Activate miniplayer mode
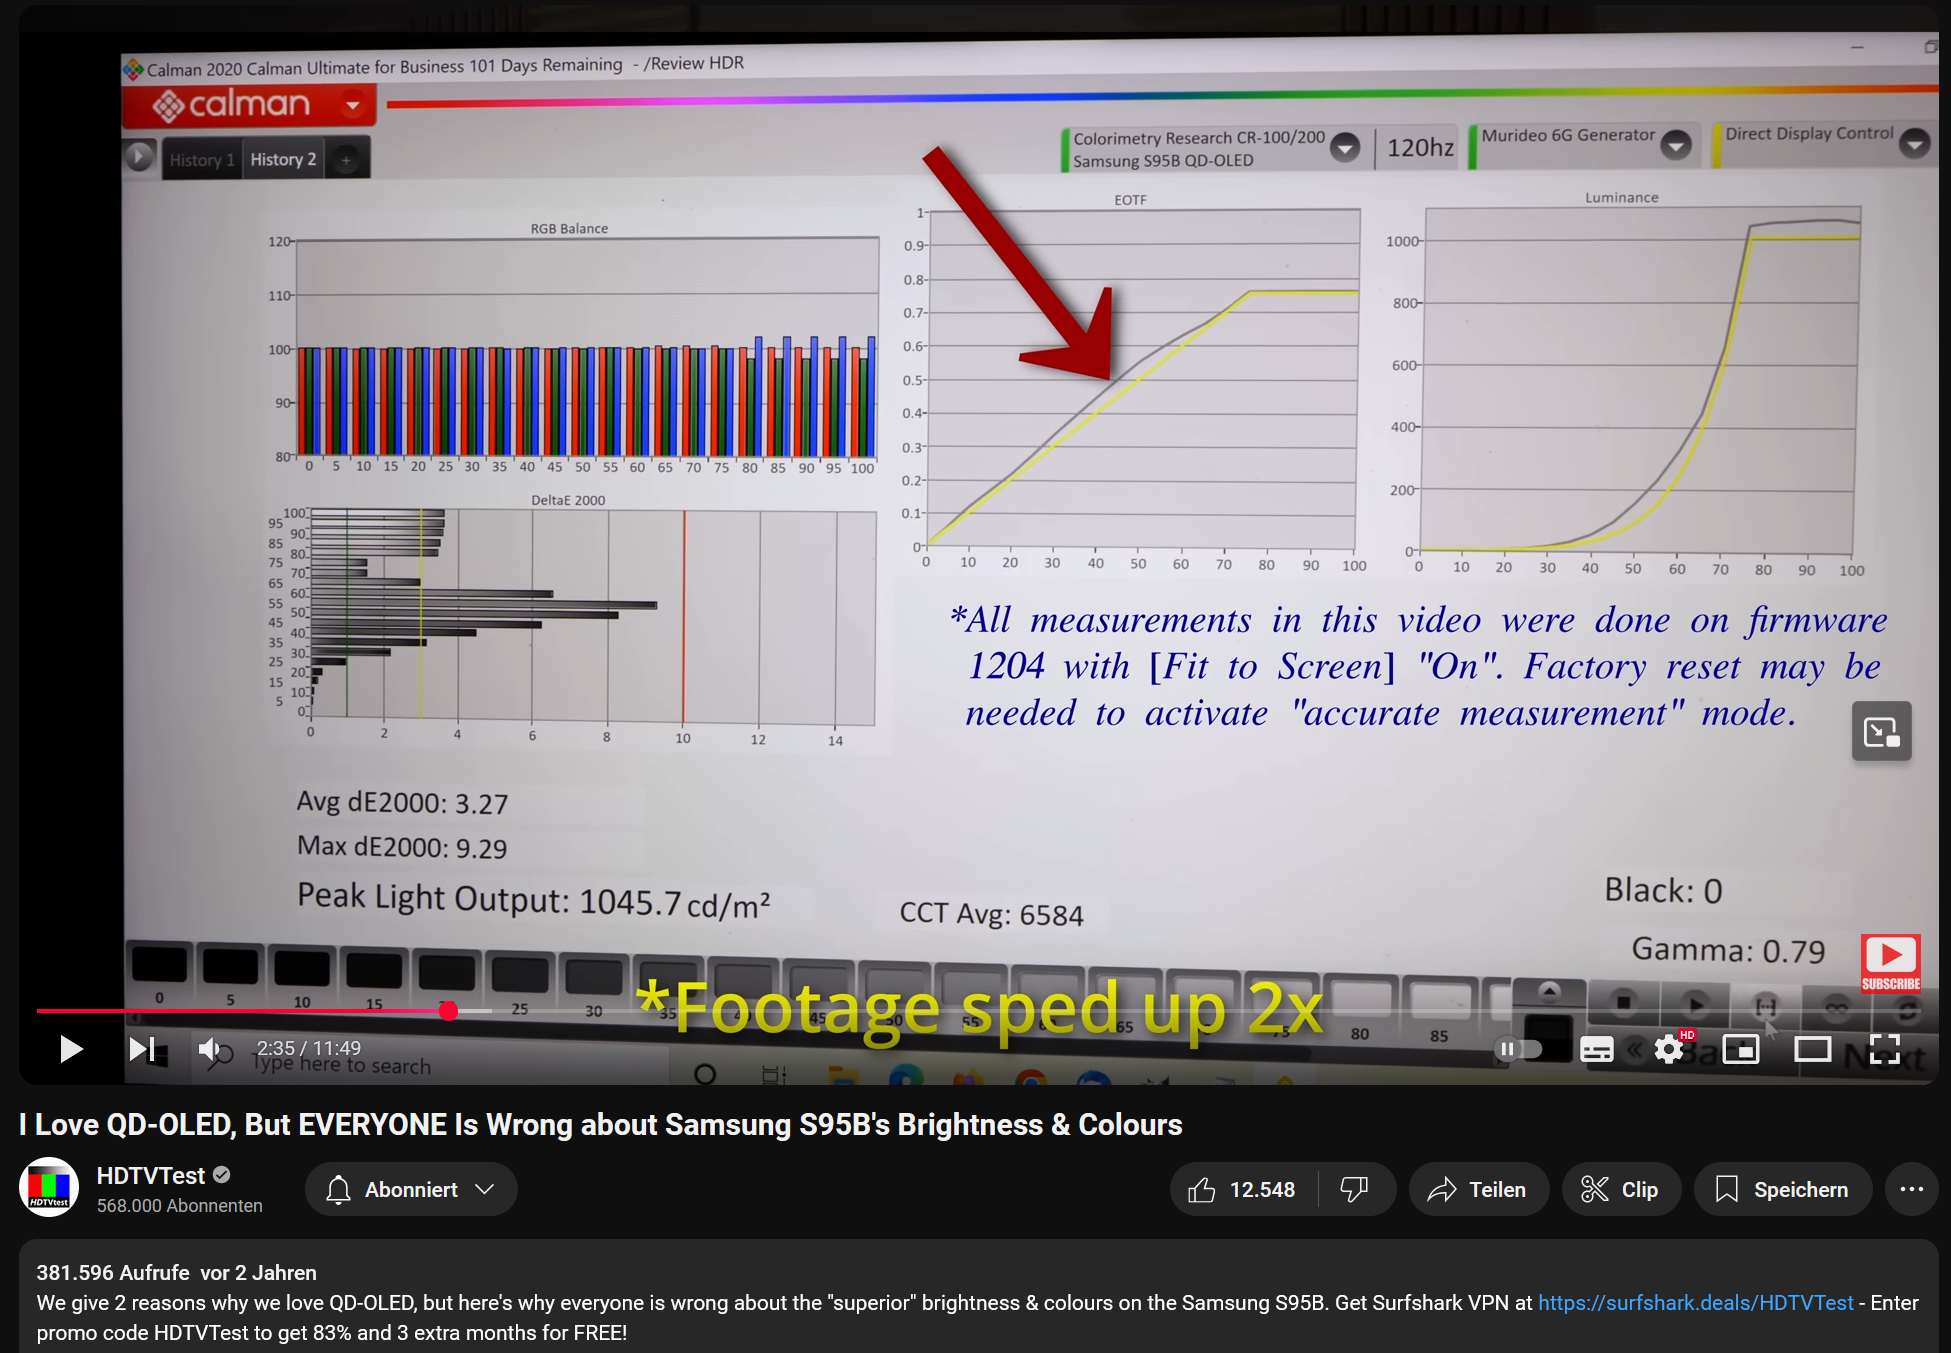The height and width of the screenshot is (1353, 1951). [x=1741, y=1049]
